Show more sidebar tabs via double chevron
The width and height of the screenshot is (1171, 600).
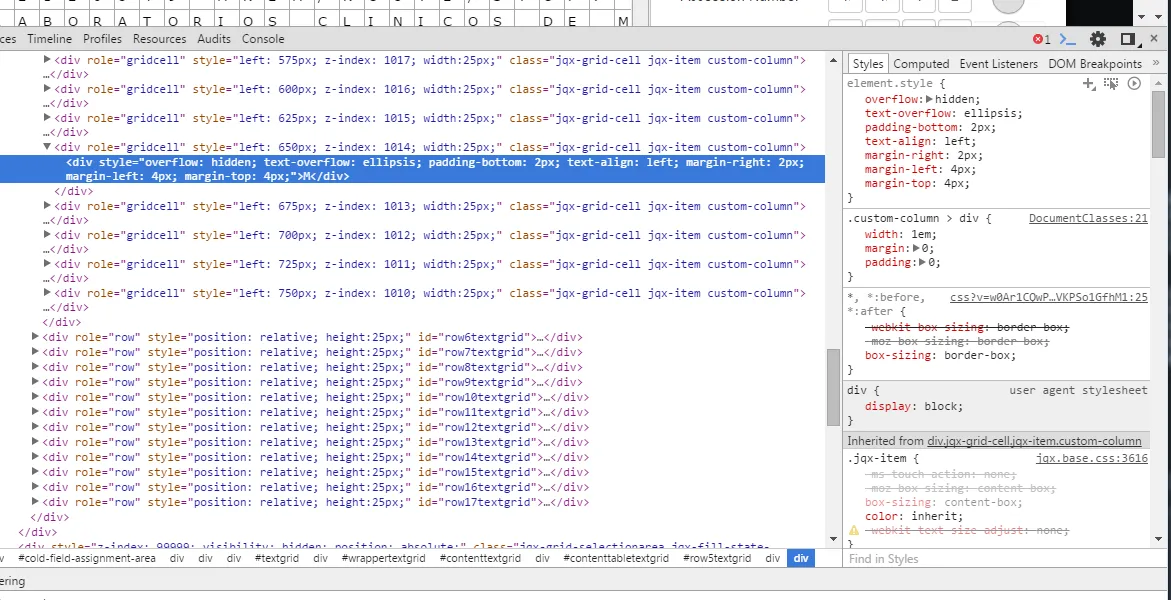[1155, 64]
